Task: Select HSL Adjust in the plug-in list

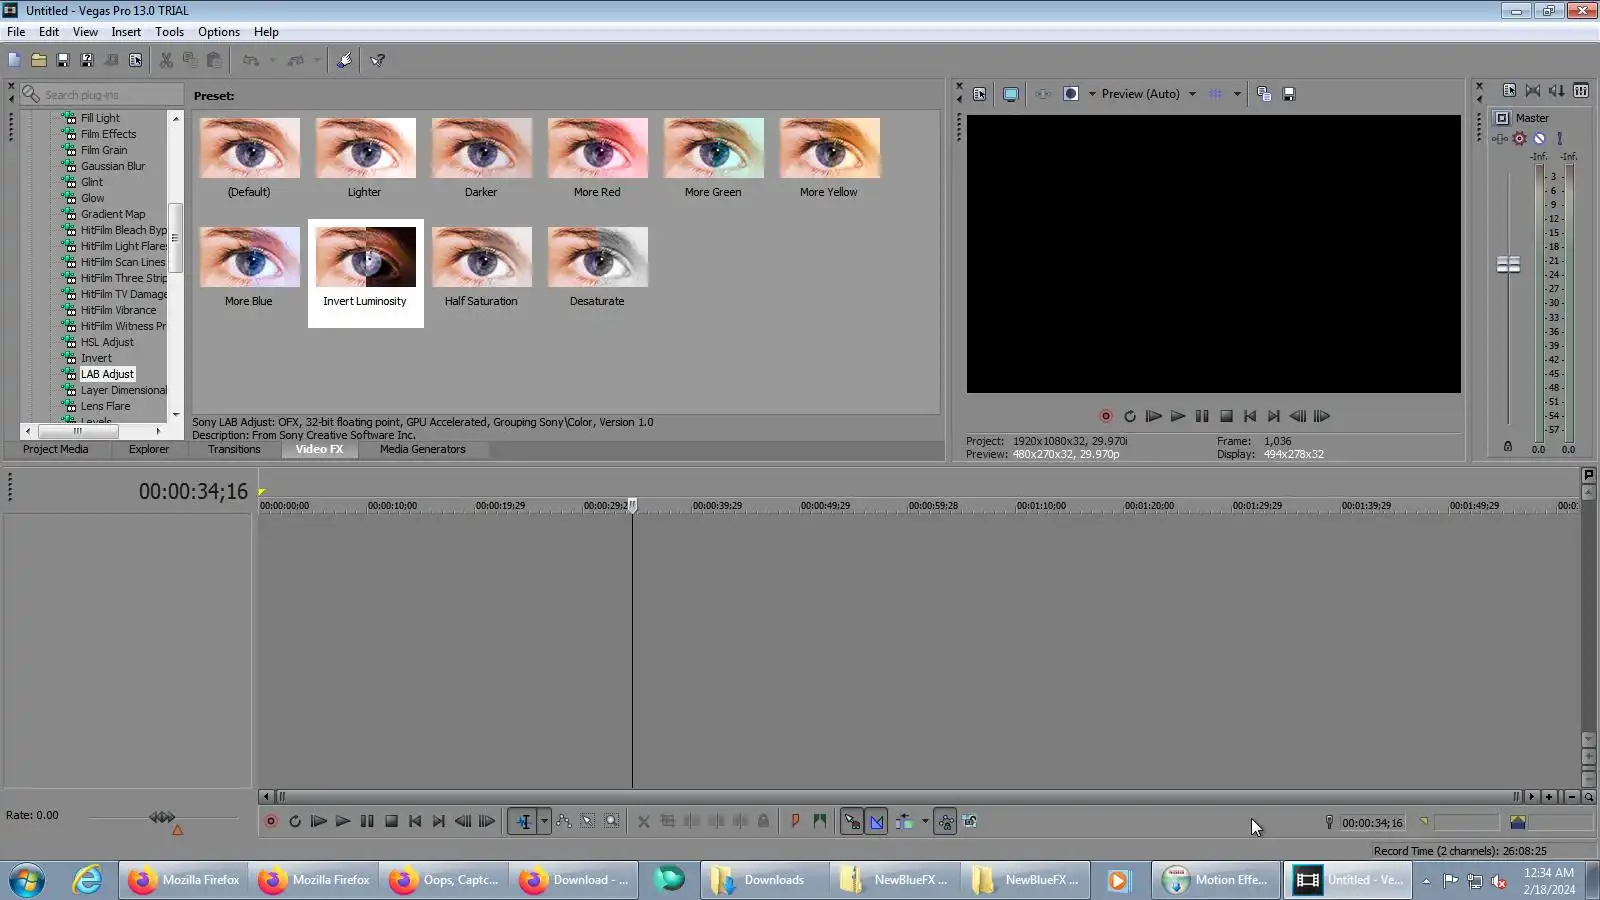Action: click(x=107, y=342)
